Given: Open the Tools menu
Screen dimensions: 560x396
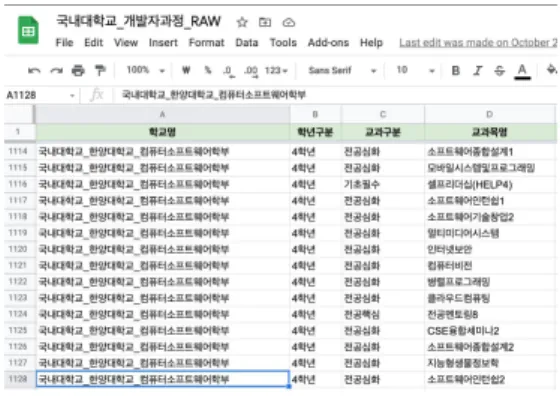Looking at the screenshot, I should [283, 42].
